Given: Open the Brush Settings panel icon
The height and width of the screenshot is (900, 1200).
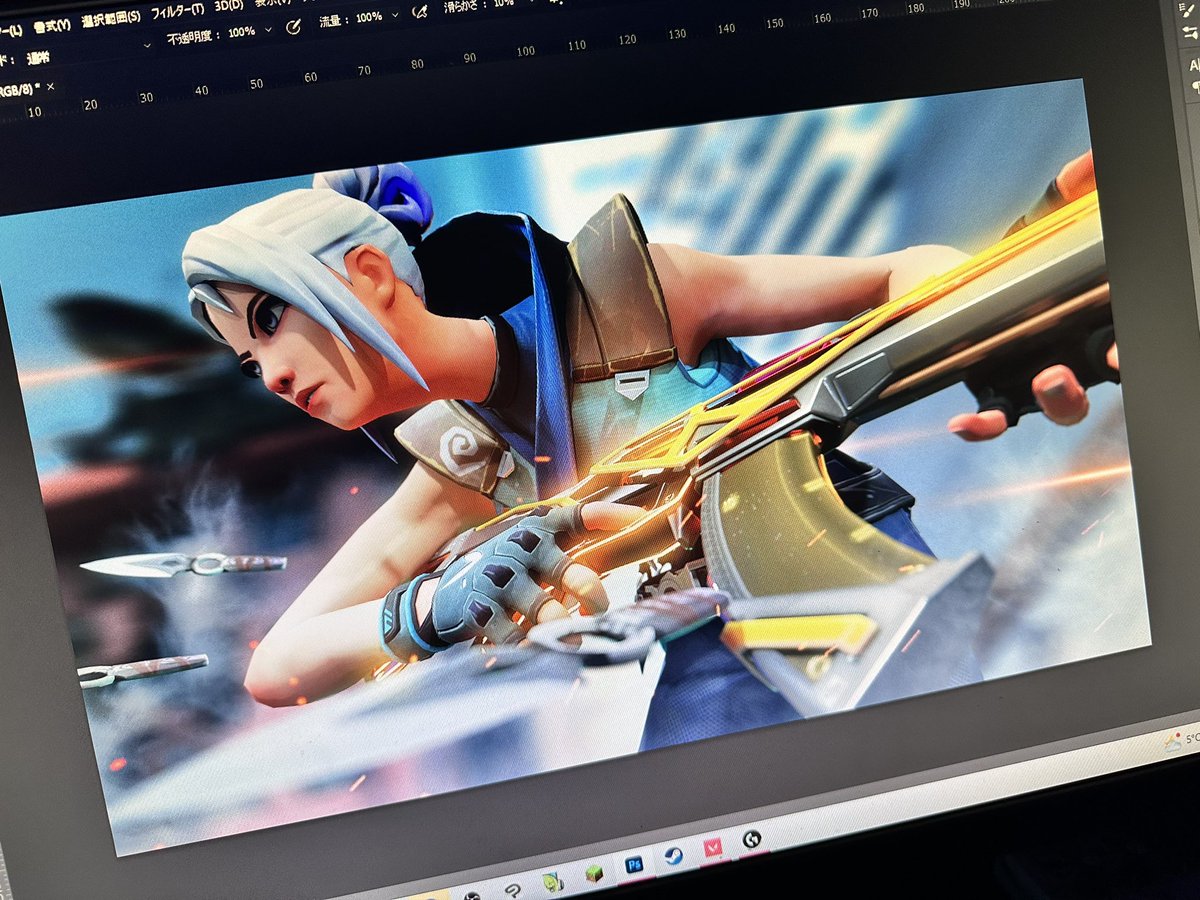Looking at the screenshot, I should (1188, 10).
